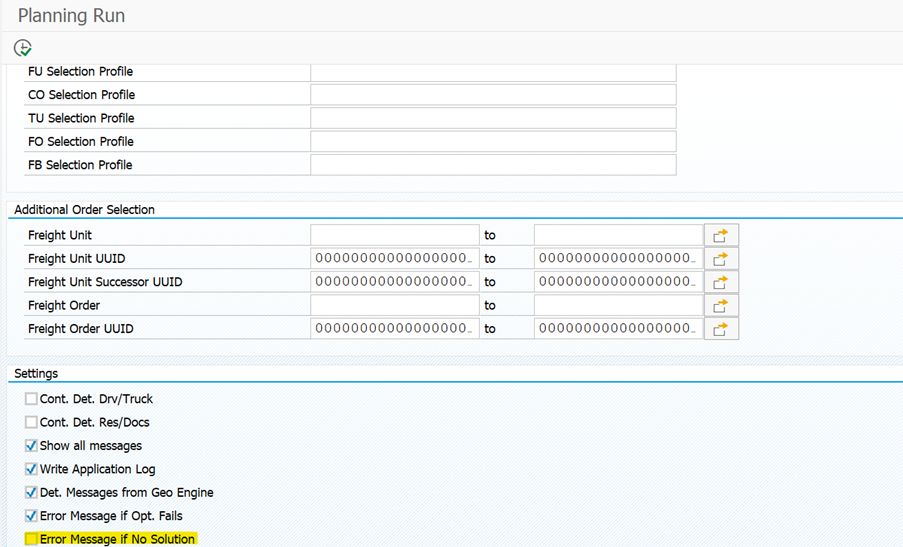
Task: Uncheck Det. Messages from Geo Engine
Action: (x=31, y=493)
